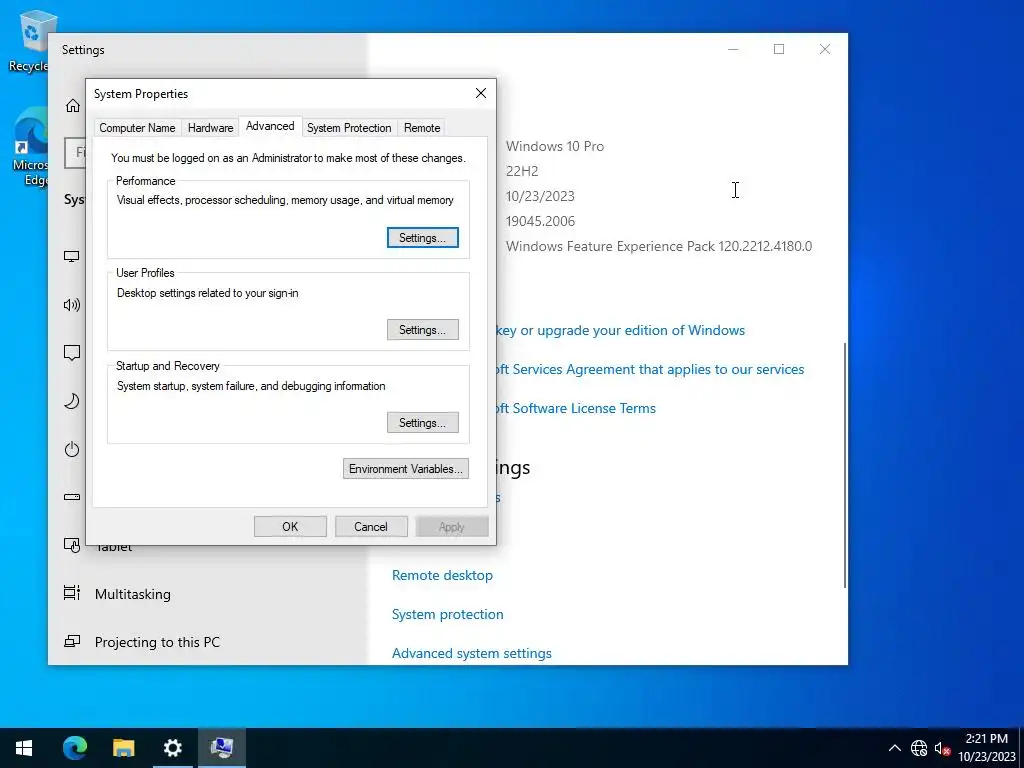
Task: Open File Explorer from taskbar
Action: (123, 748)
